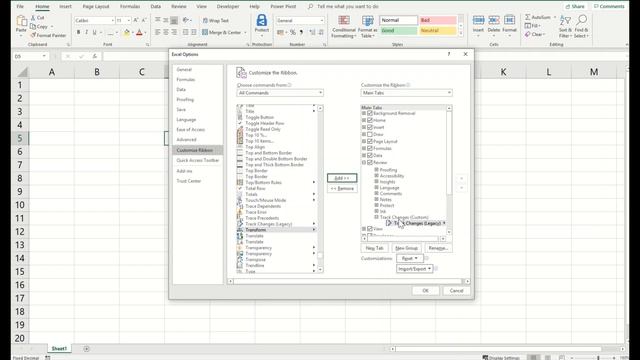
Task: Open the File tab
Action: [x=20, y=7]
